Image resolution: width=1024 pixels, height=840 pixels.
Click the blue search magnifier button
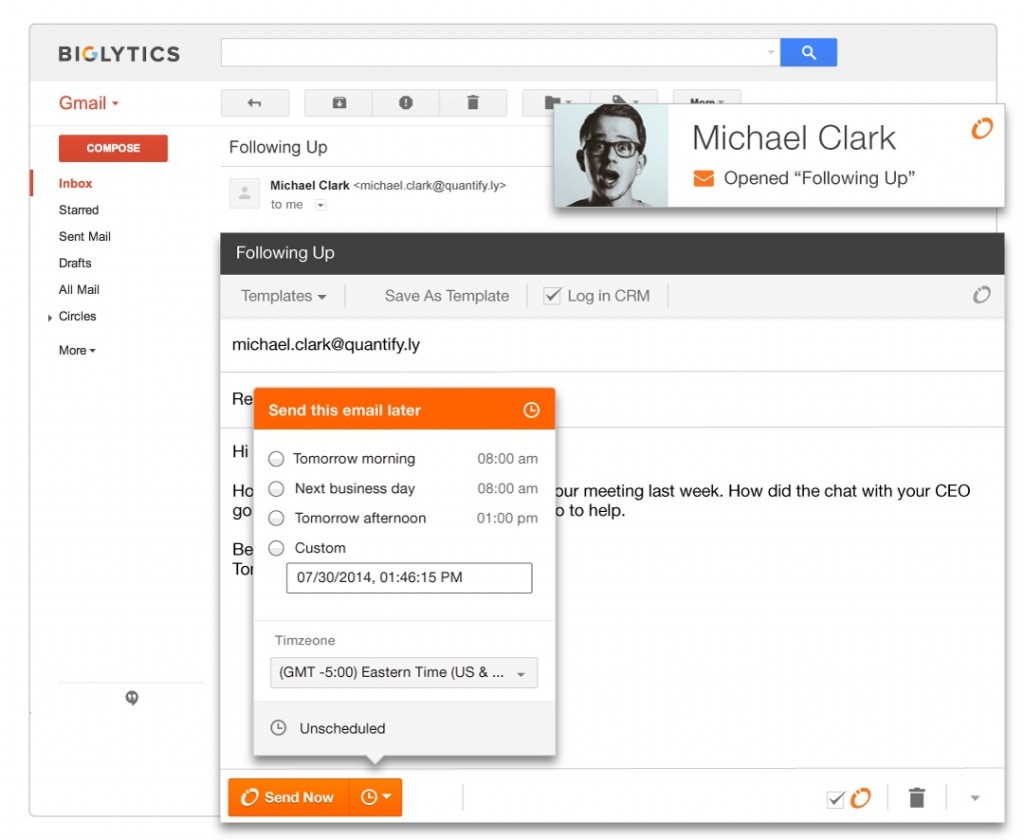[808, 53]
